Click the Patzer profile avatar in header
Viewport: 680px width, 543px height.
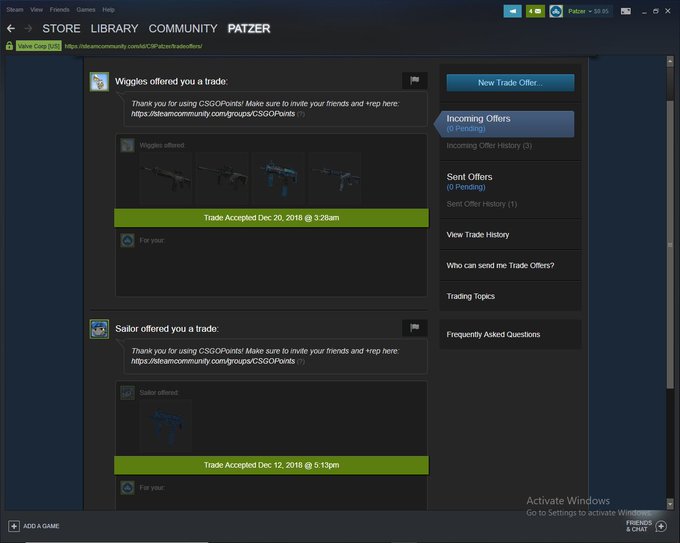point(556,11)
